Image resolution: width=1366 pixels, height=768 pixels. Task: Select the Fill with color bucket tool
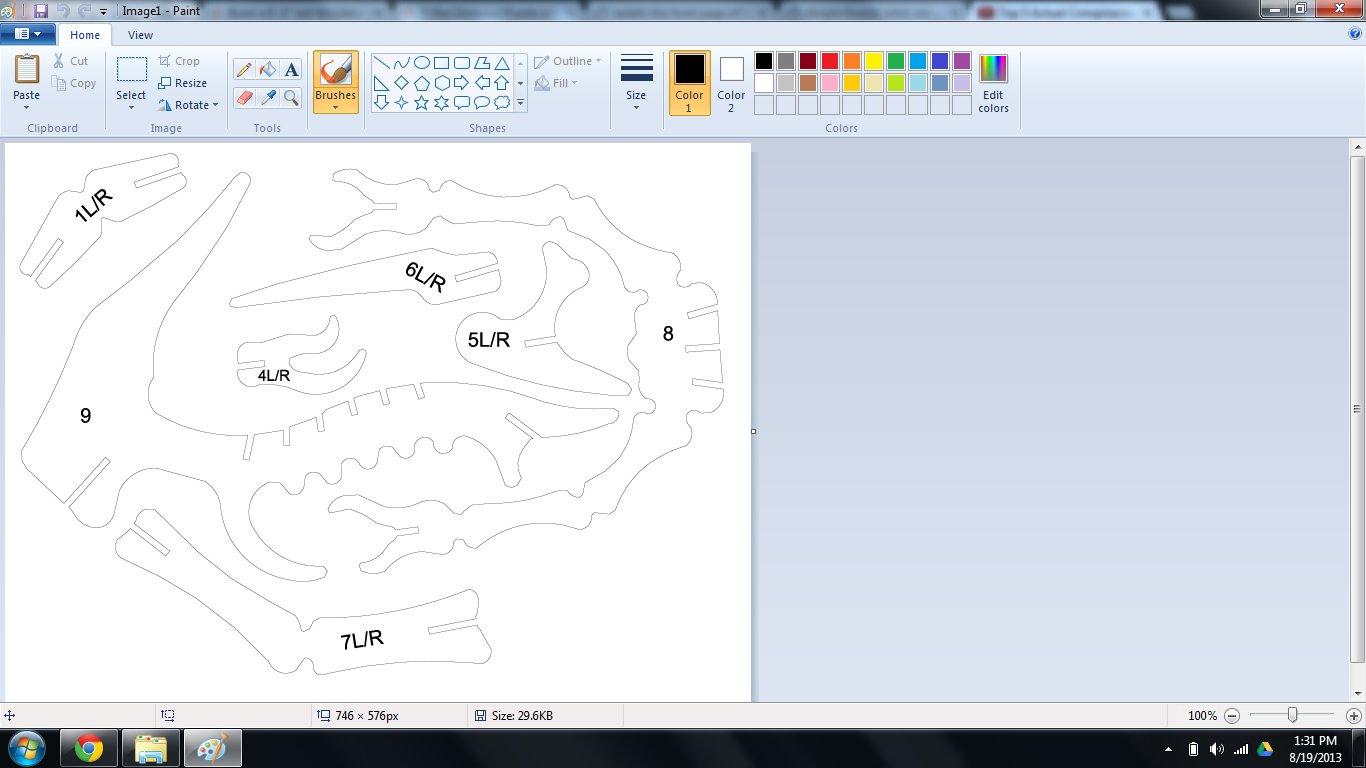click(x=267, y=69)
